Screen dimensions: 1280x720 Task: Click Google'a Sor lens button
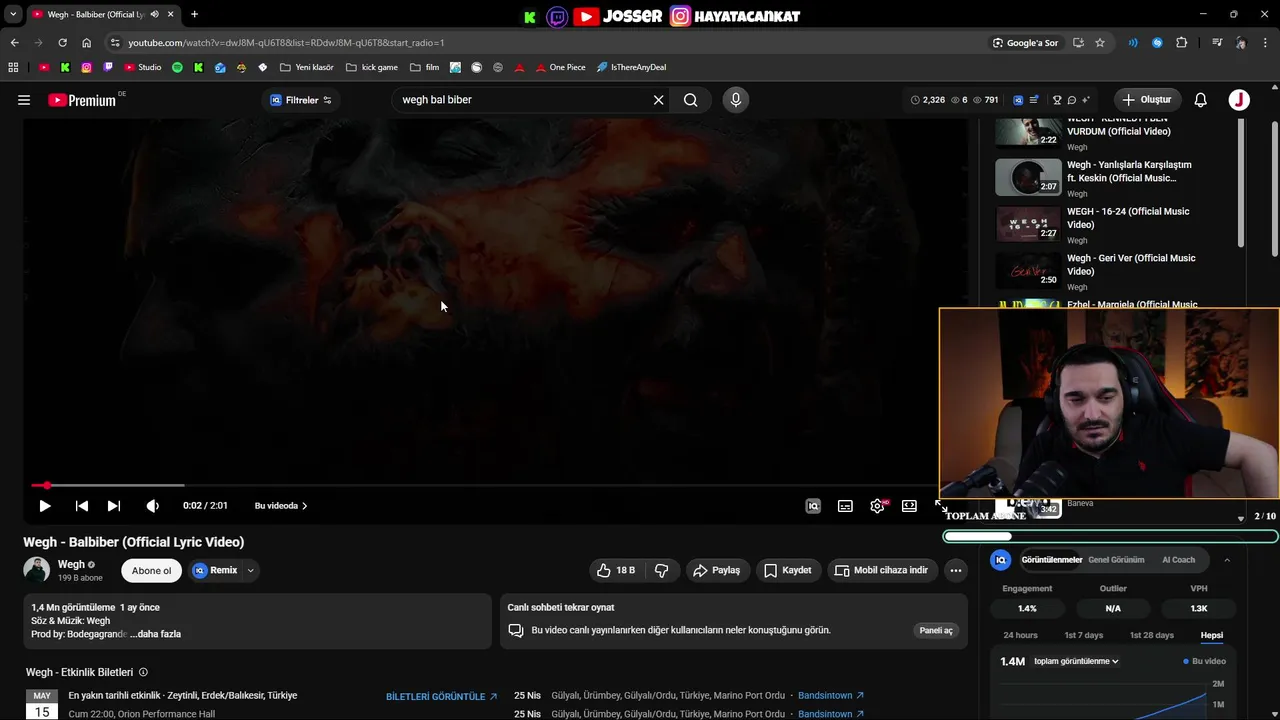click(x=1025, y=43)
